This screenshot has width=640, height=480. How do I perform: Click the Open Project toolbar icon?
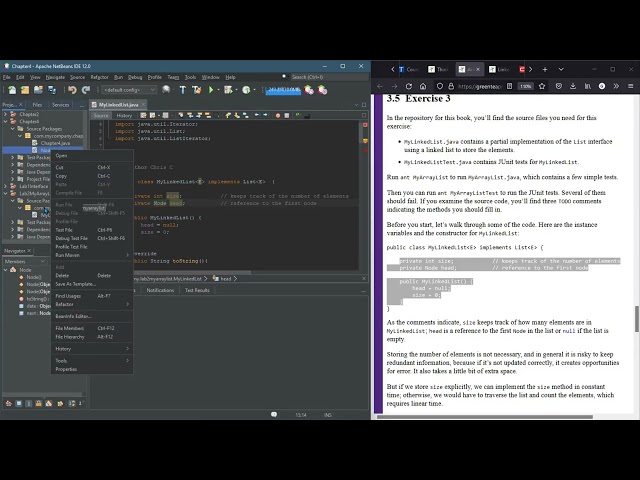38,90
